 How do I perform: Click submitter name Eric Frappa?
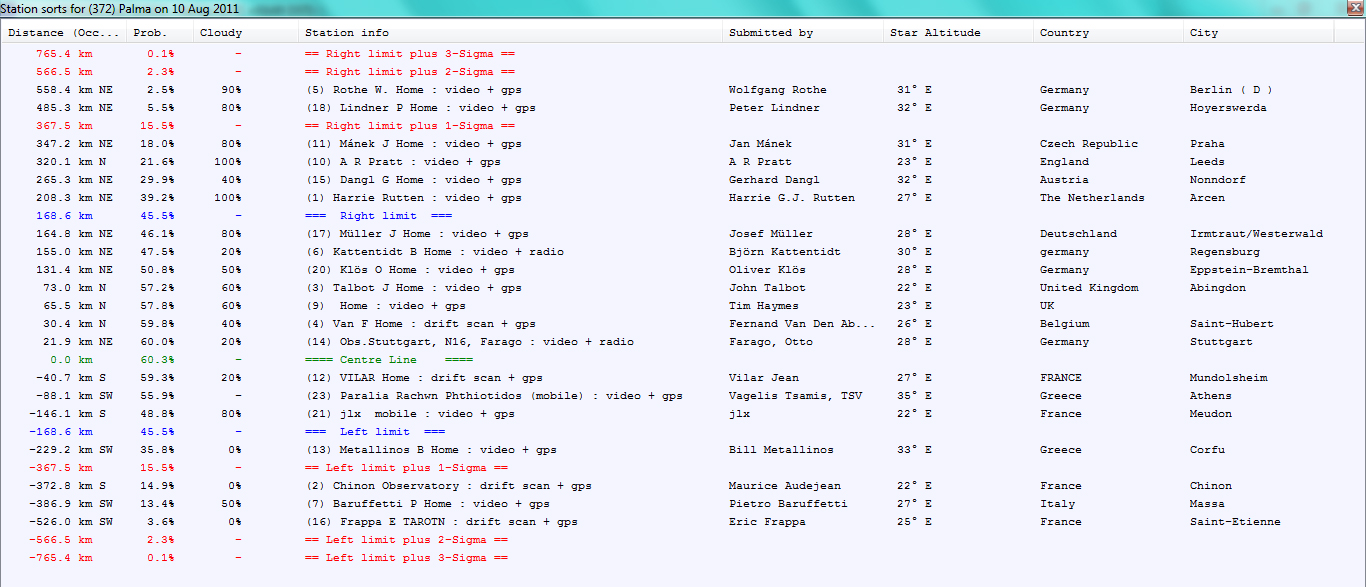coord(767,522)
